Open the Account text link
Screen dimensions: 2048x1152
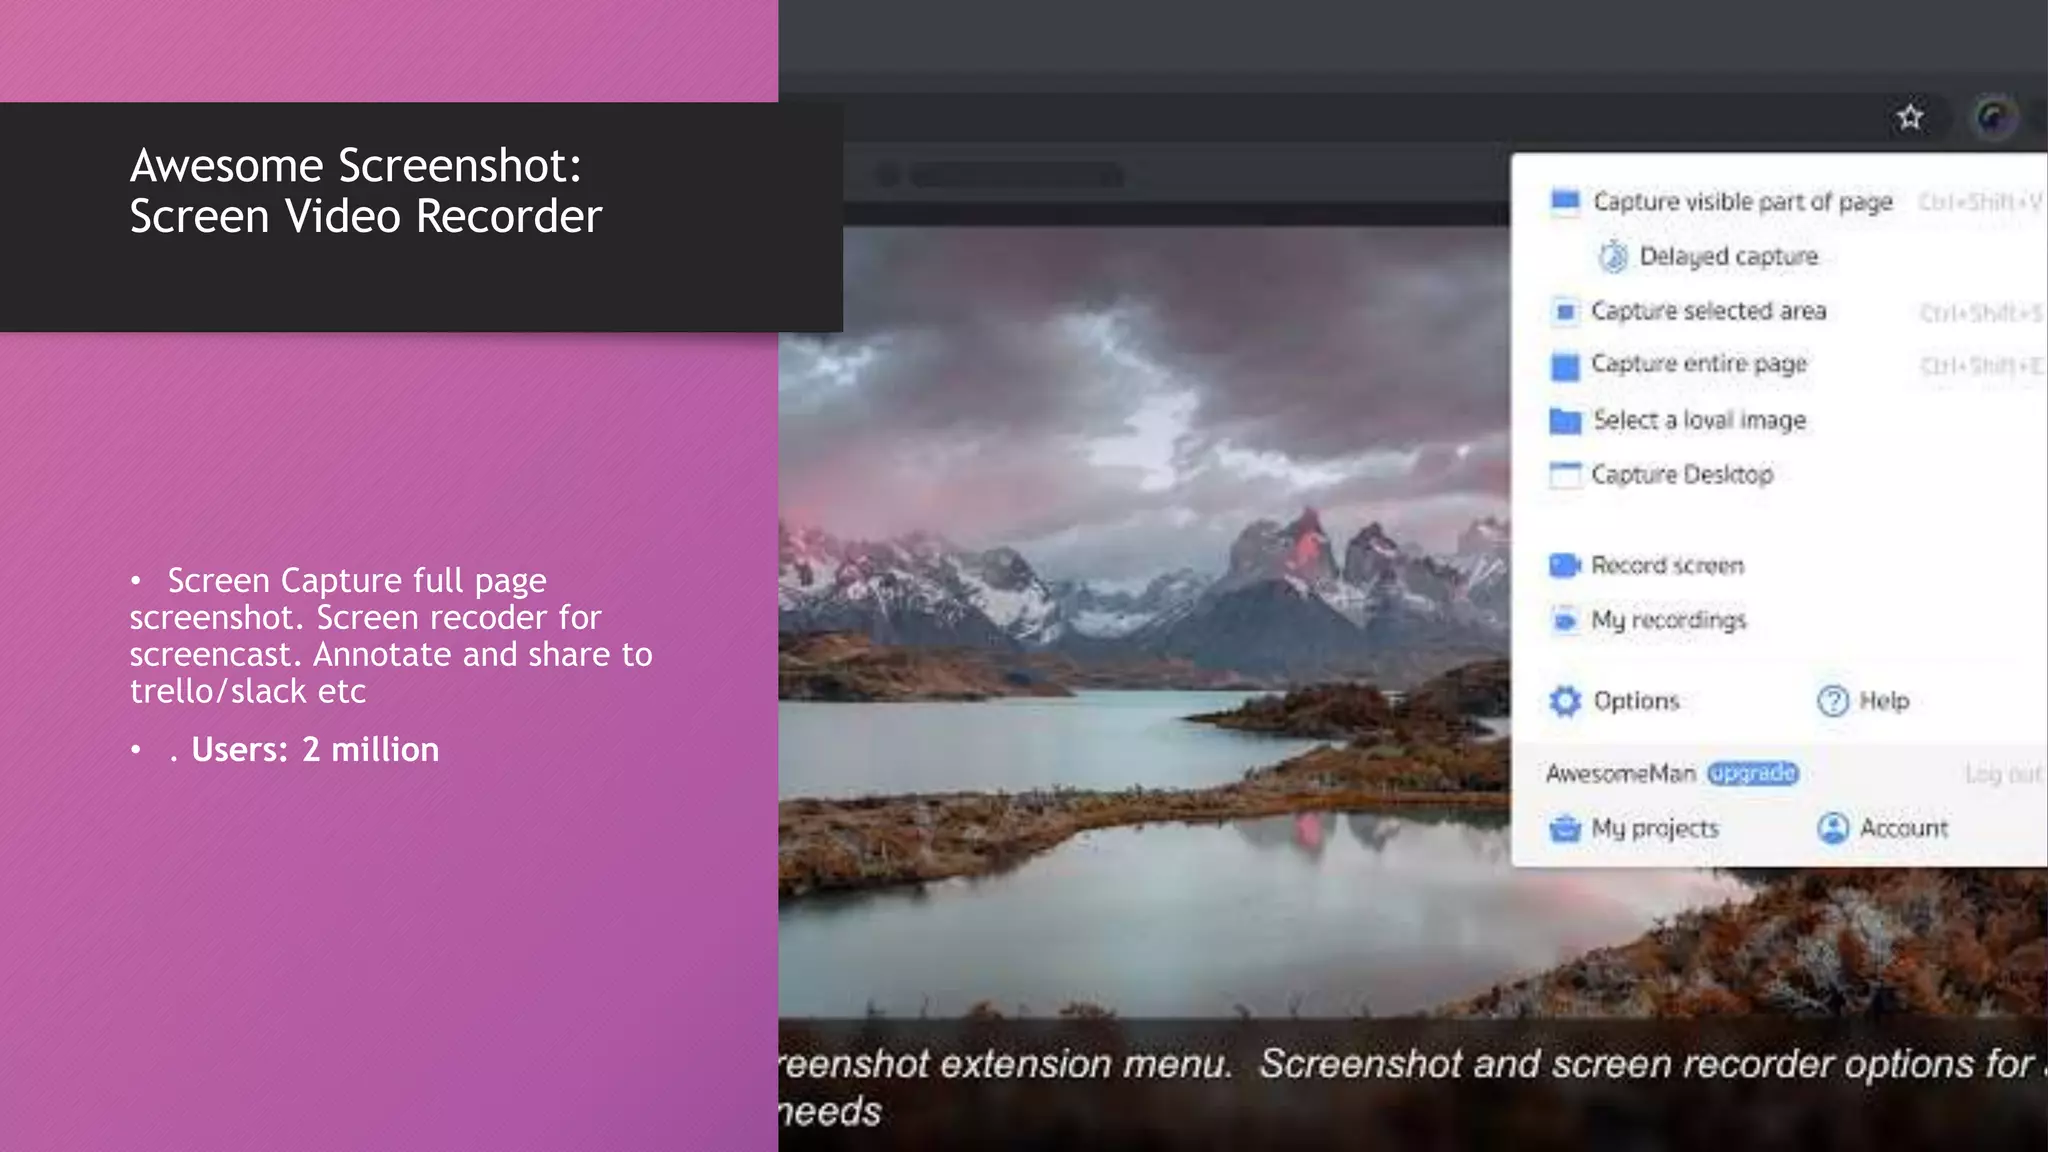pos(1904,828)
